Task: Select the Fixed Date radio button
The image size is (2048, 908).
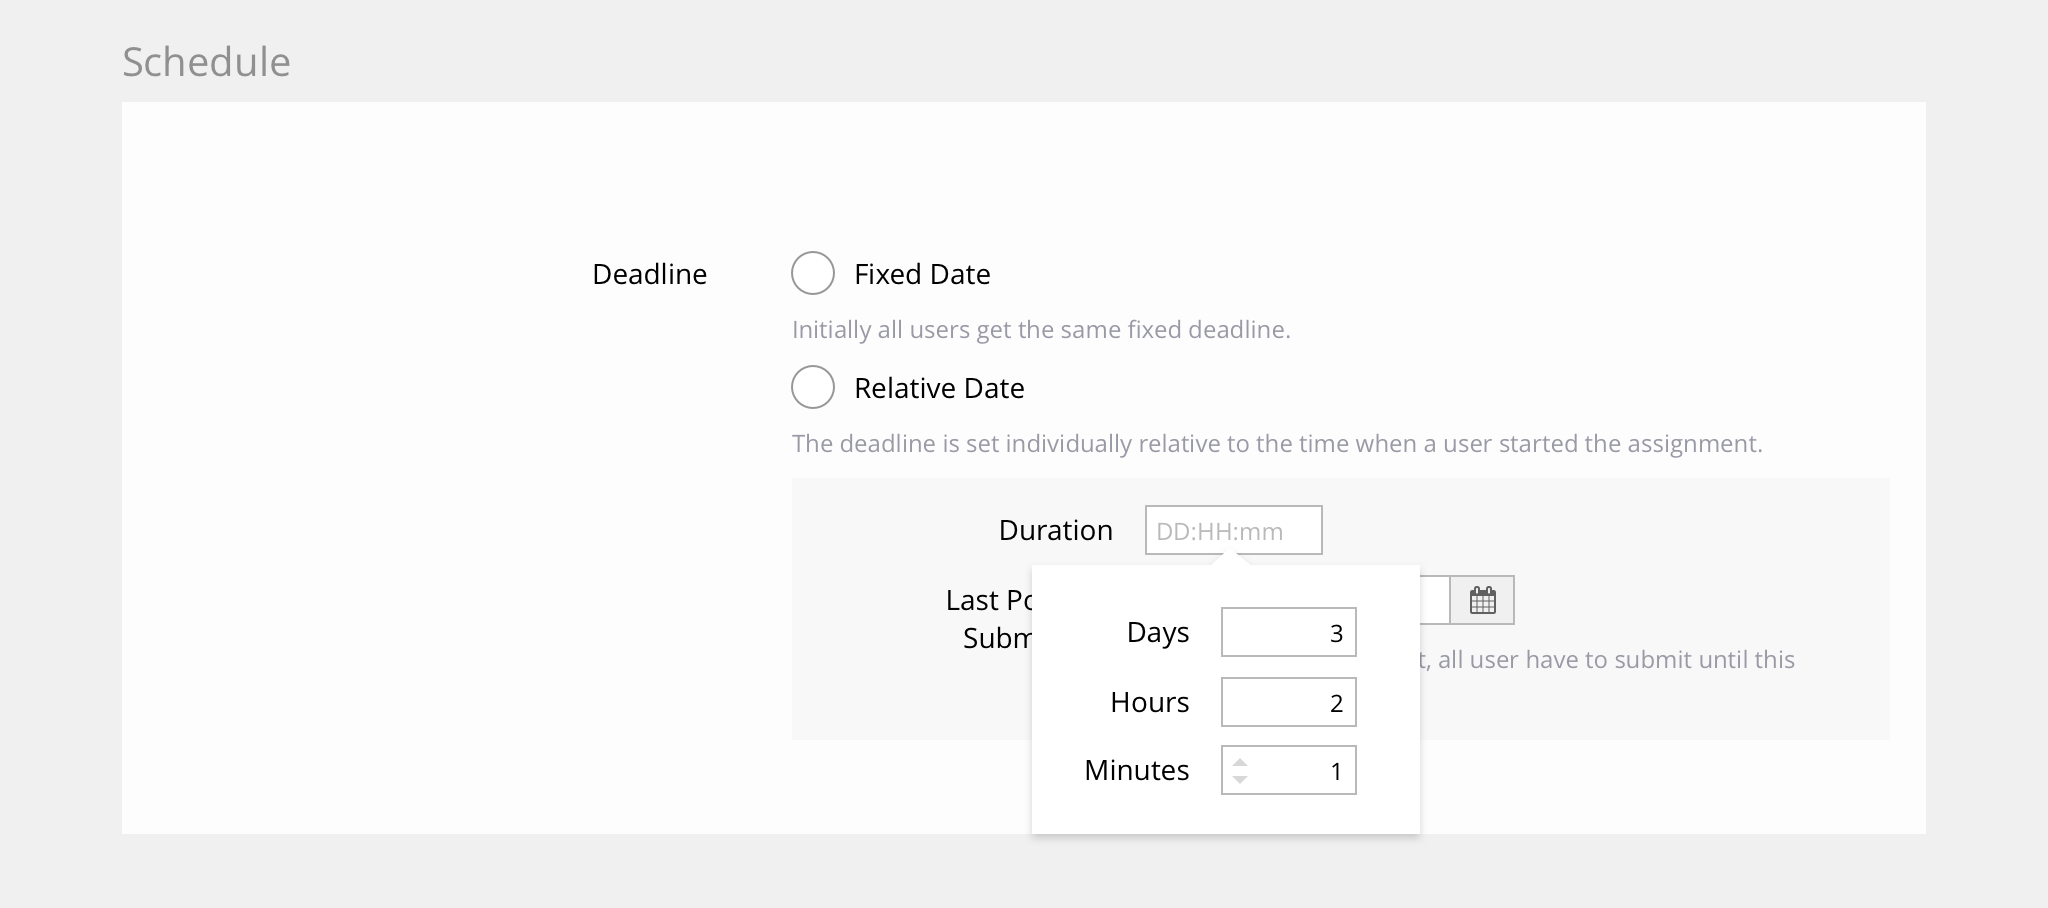Action: click(813, 273)
